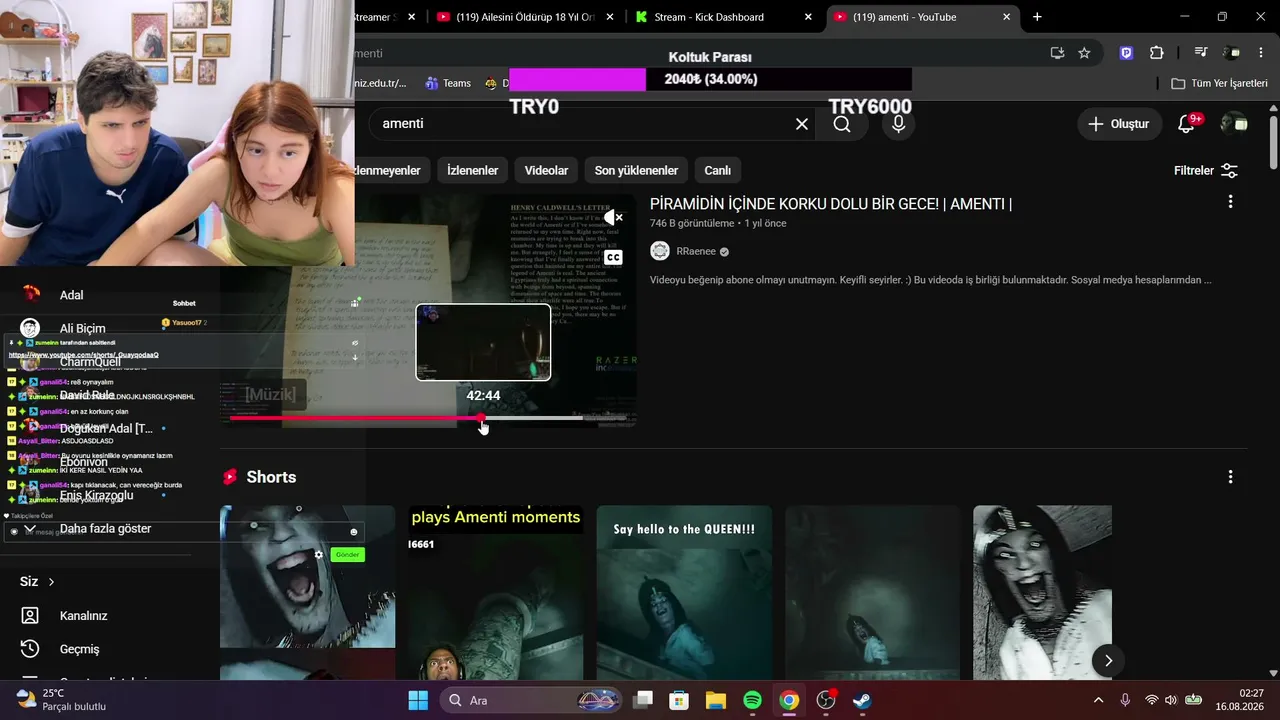Open Tüm Yer İşaretleri bookmarks folder
This screenshot has width=1280, height=720.
[x=1219, y=83]
